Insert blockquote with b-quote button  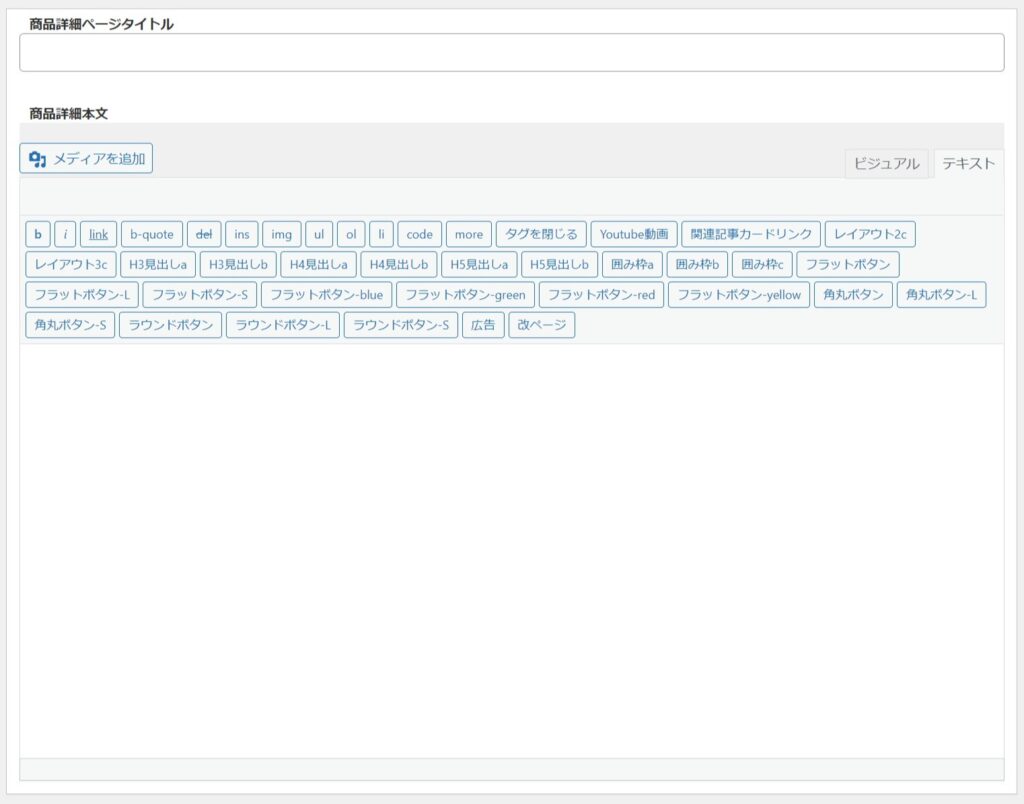[152, 234]
